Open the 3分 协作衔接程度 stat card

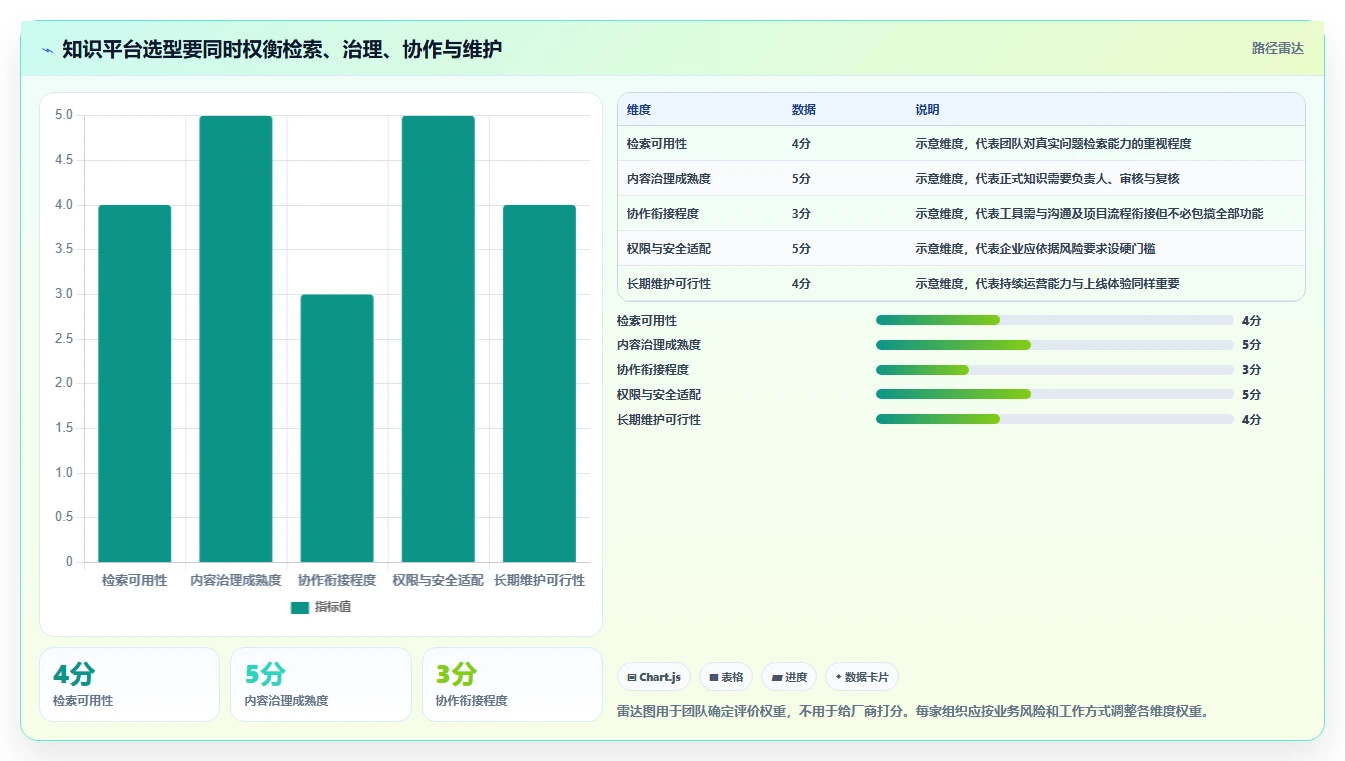(512, 684)
